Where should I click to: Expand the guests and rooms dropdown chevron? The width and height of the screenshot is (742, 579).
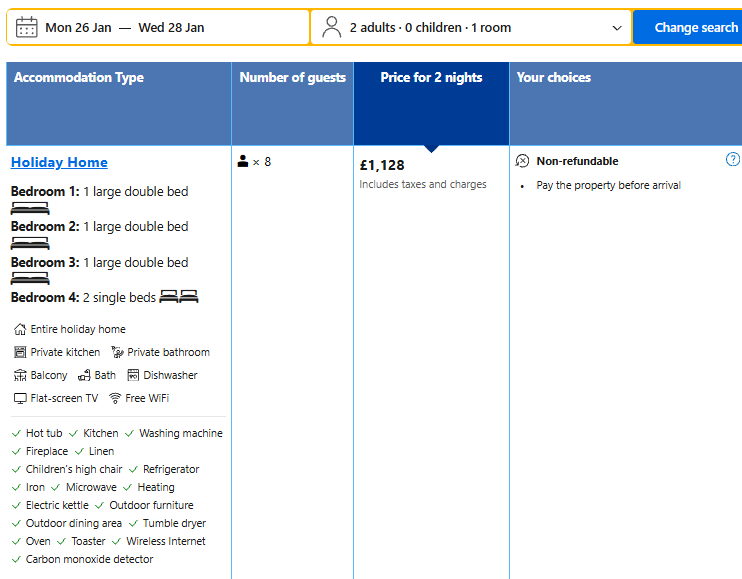click(617, 28)
